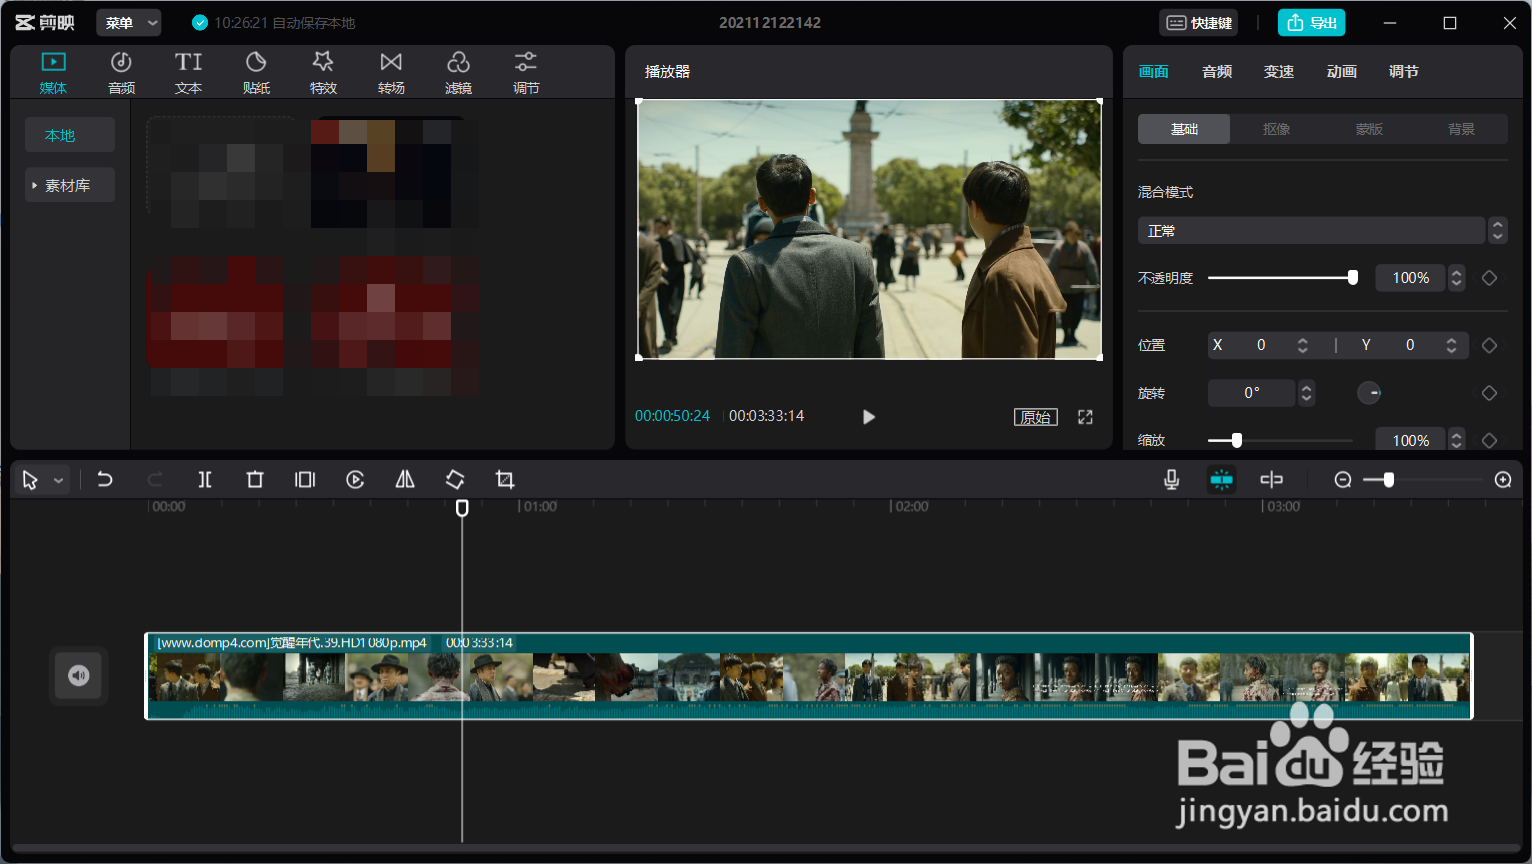The image size is (1532, 864).
Task: Open the 转场 (Transitions) panel
Action: pyautogui.click(x=391, y=73)
